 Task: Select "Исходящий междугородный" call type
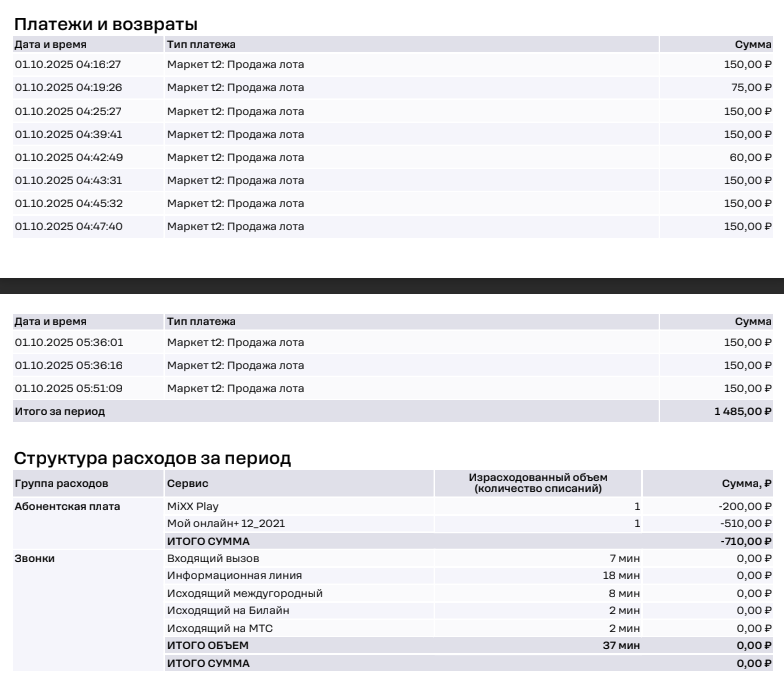point(244,594)
